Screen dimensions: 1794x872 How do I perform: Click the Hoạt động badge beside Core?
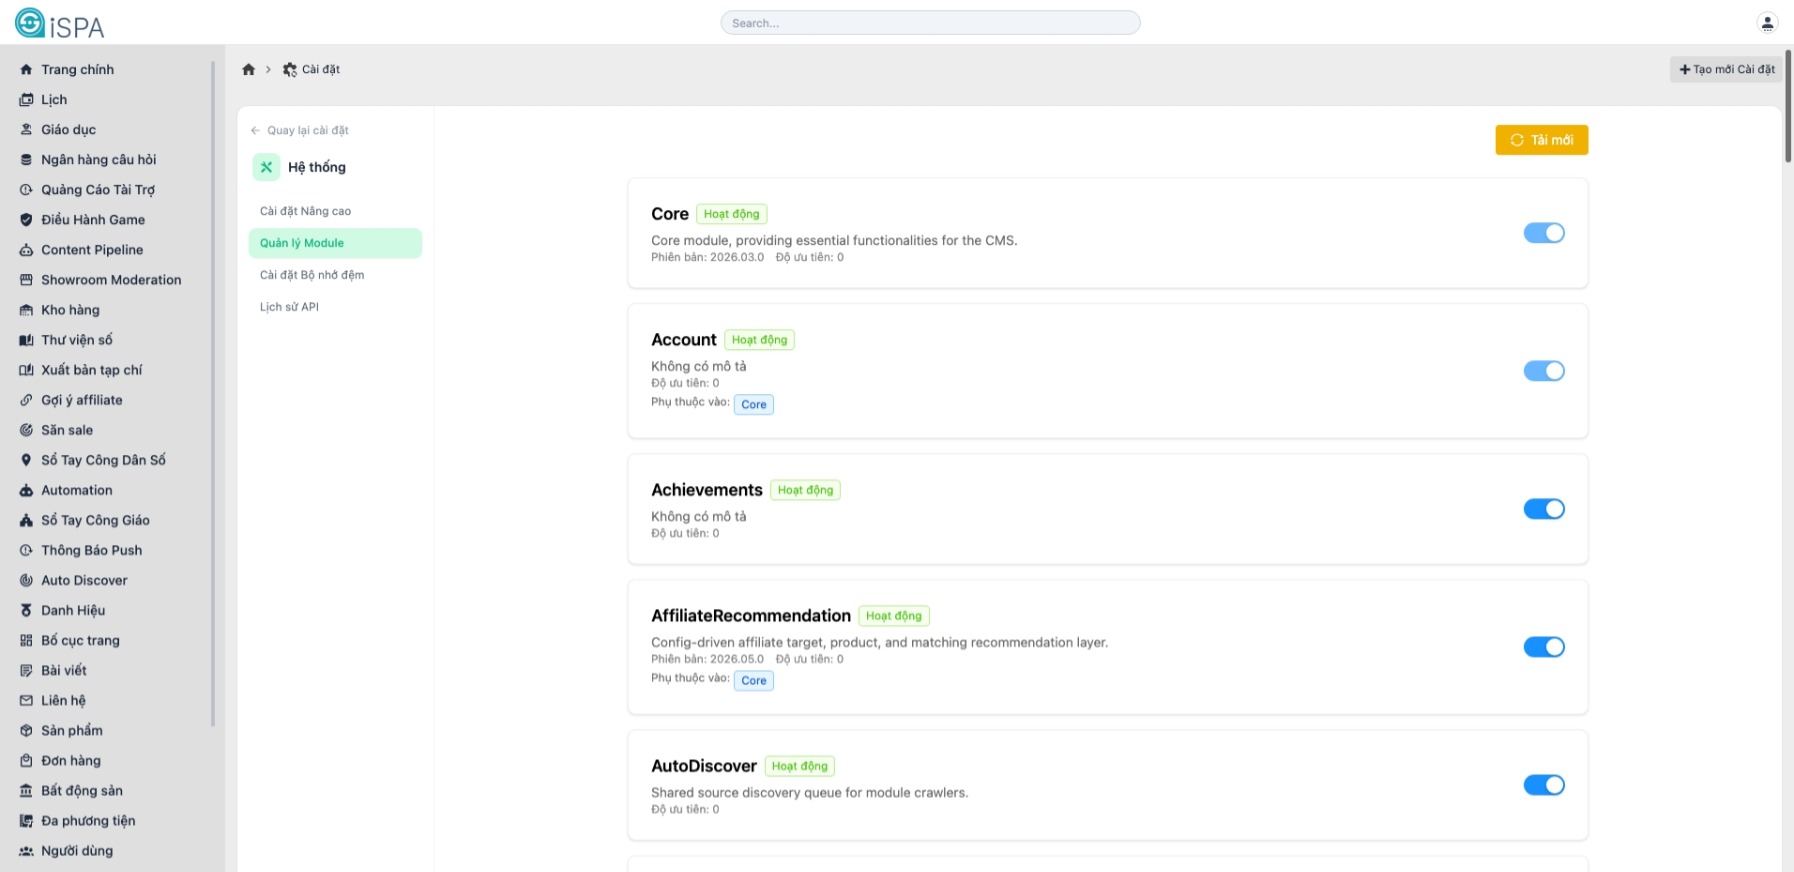point(731,214)
